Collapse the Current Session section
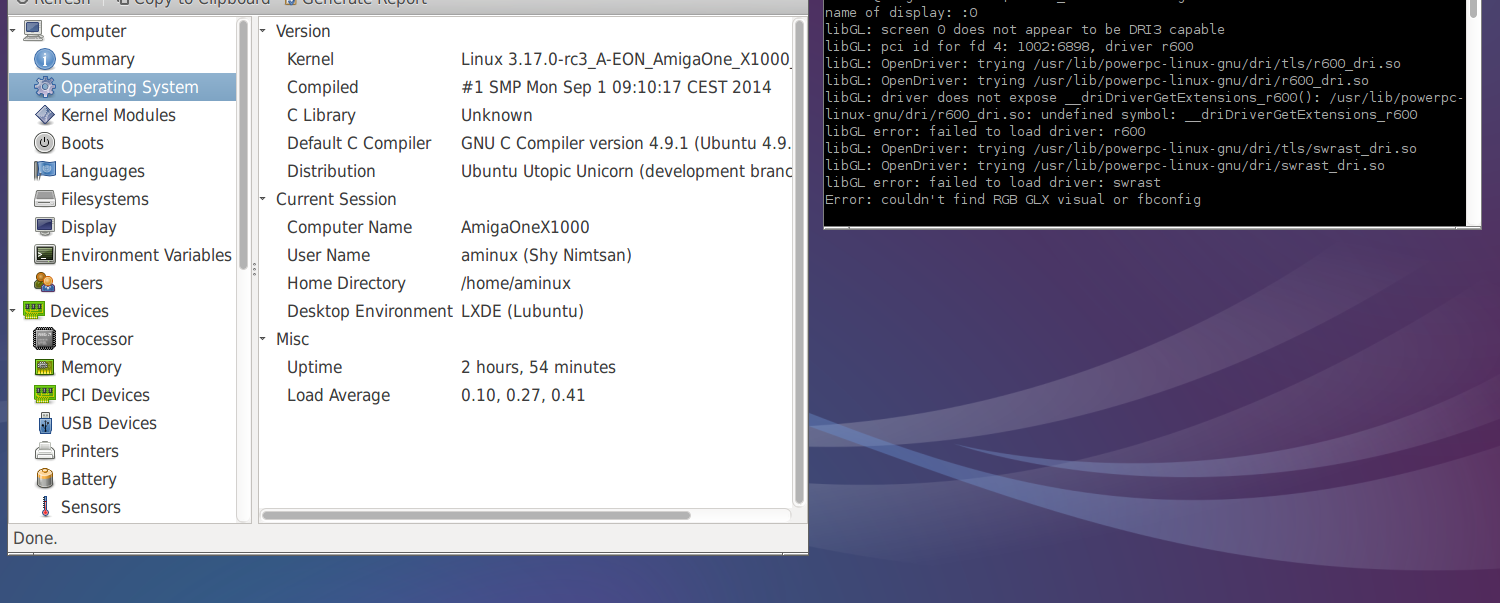 click(x=264, y=199)
